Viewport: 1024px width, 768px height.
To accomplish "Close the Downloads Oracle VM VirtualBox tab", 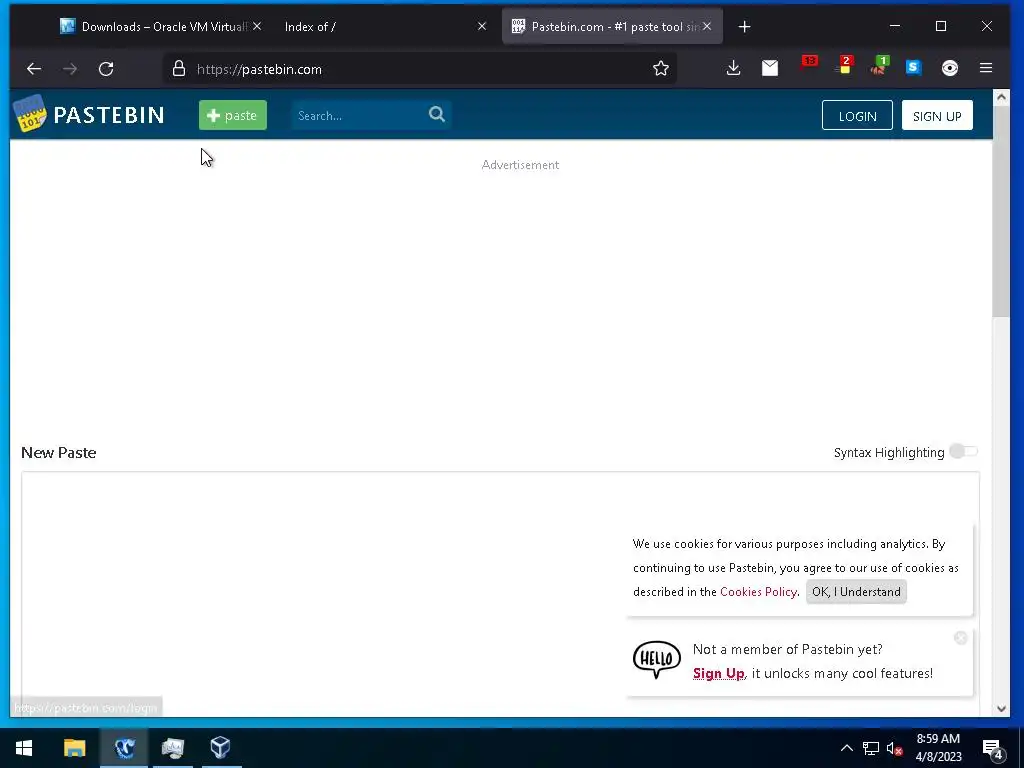I will tap(257, 26).
